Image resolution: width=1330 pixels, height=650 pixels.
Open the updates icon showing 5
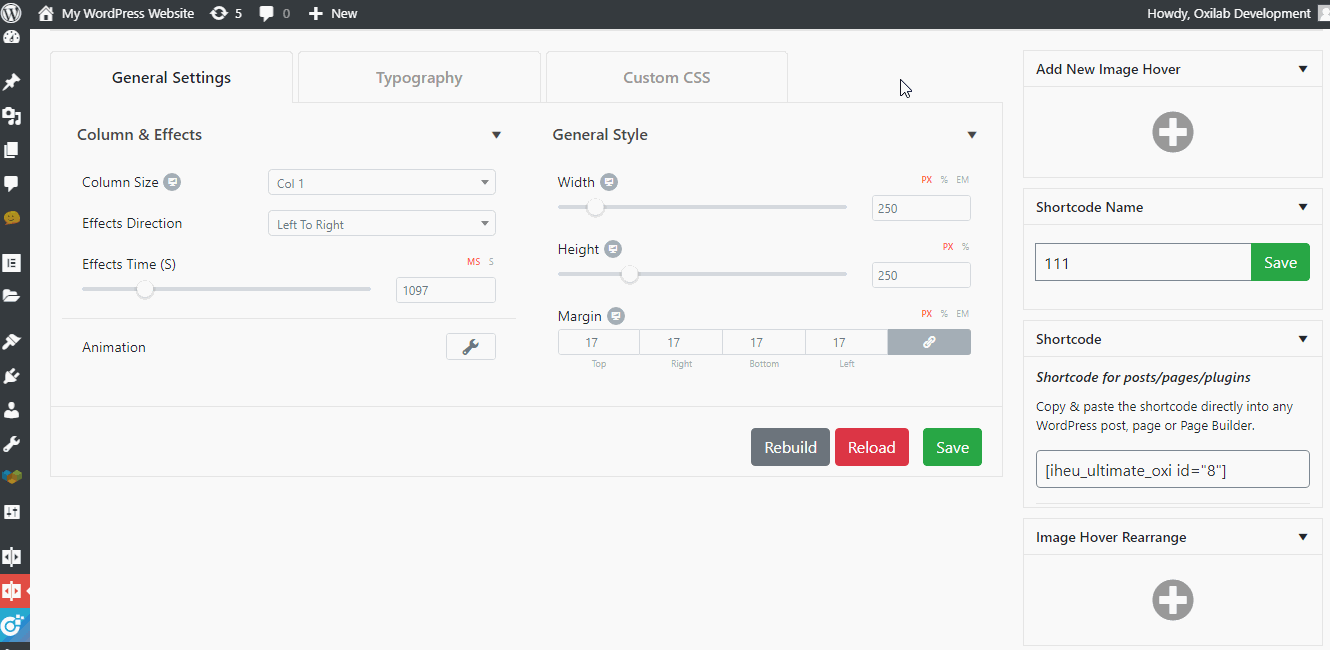coord(226,13)
